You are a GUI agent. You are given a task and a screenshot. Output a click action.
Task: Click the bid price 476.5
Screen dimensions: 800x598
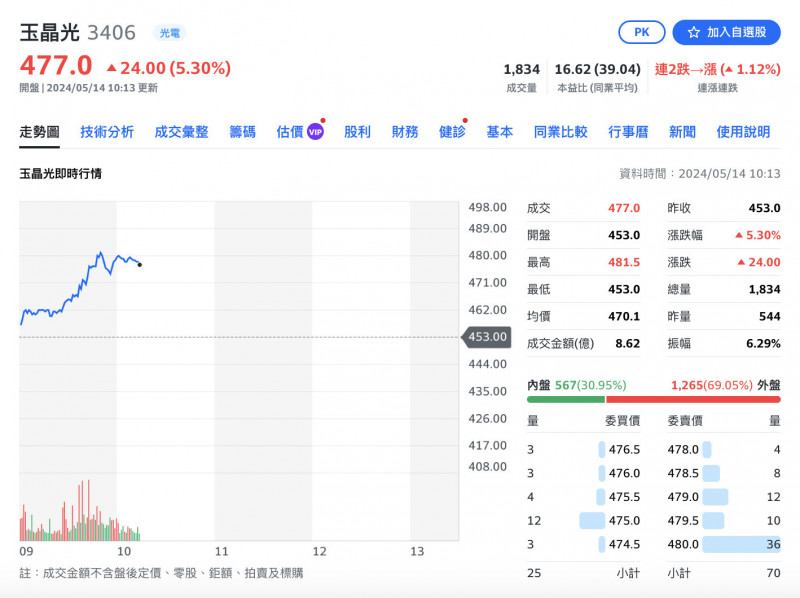coord(624,450)
